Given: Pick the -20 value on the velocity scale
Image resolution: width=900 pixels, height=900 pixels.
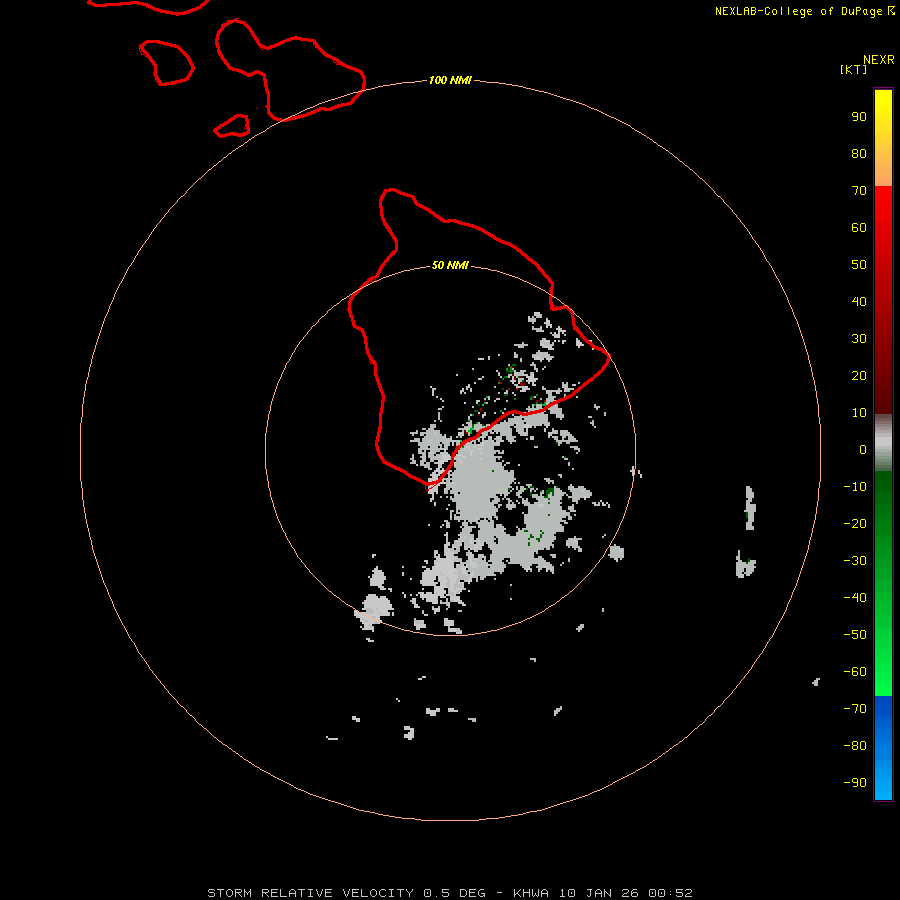Looking at the screenshot, I should coord(855,524).
